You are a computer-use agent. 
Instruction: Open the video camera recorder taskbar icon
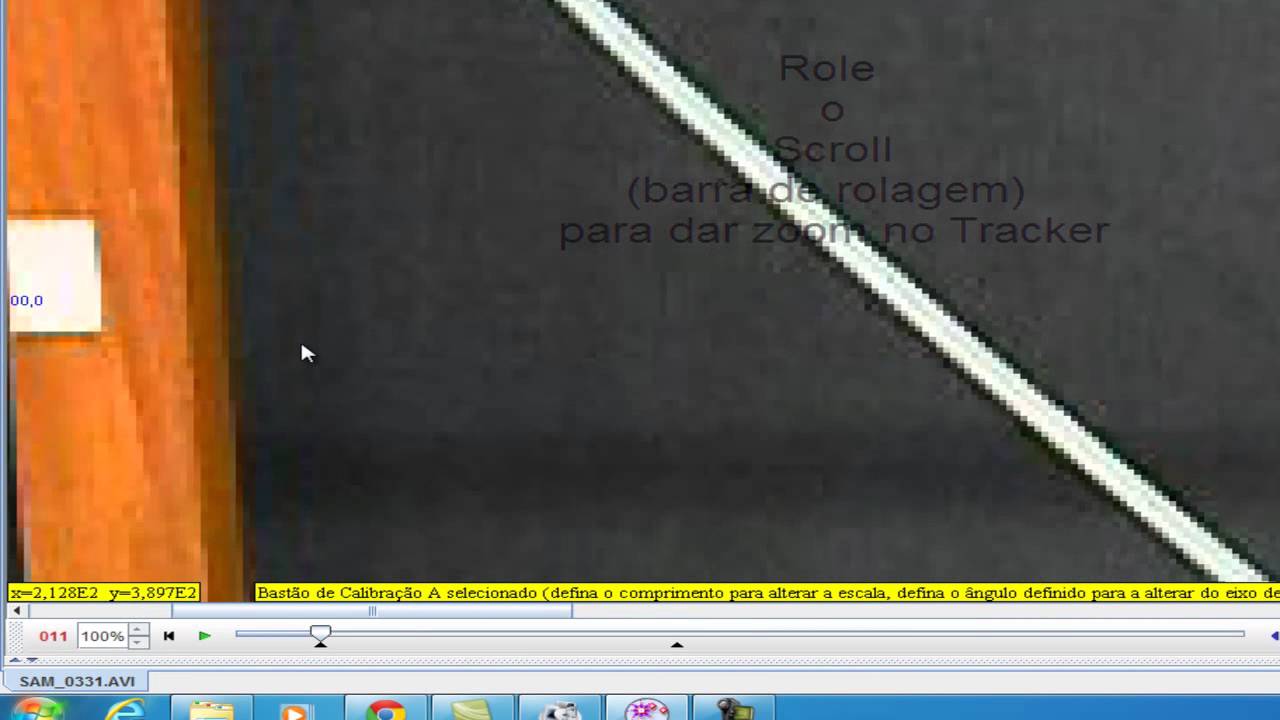(735, 710)
